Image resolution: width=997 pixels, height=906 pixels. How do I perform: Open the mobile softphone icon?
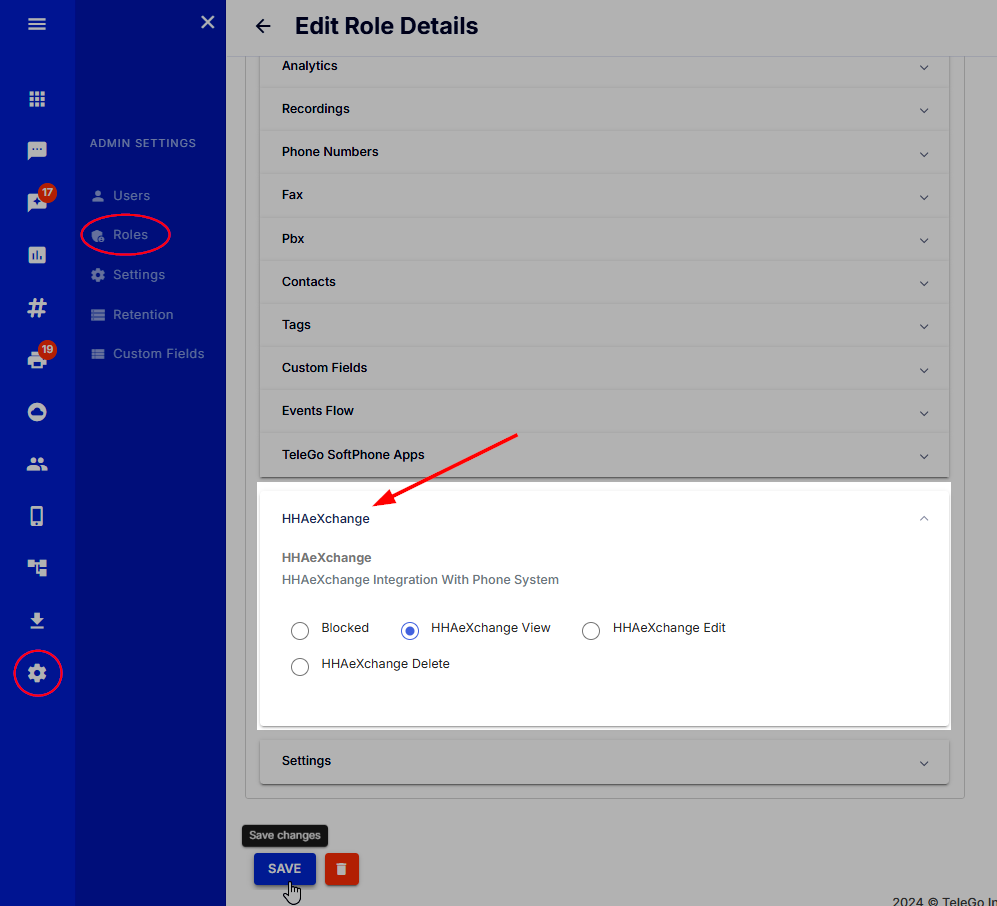[x=37, y=516]
